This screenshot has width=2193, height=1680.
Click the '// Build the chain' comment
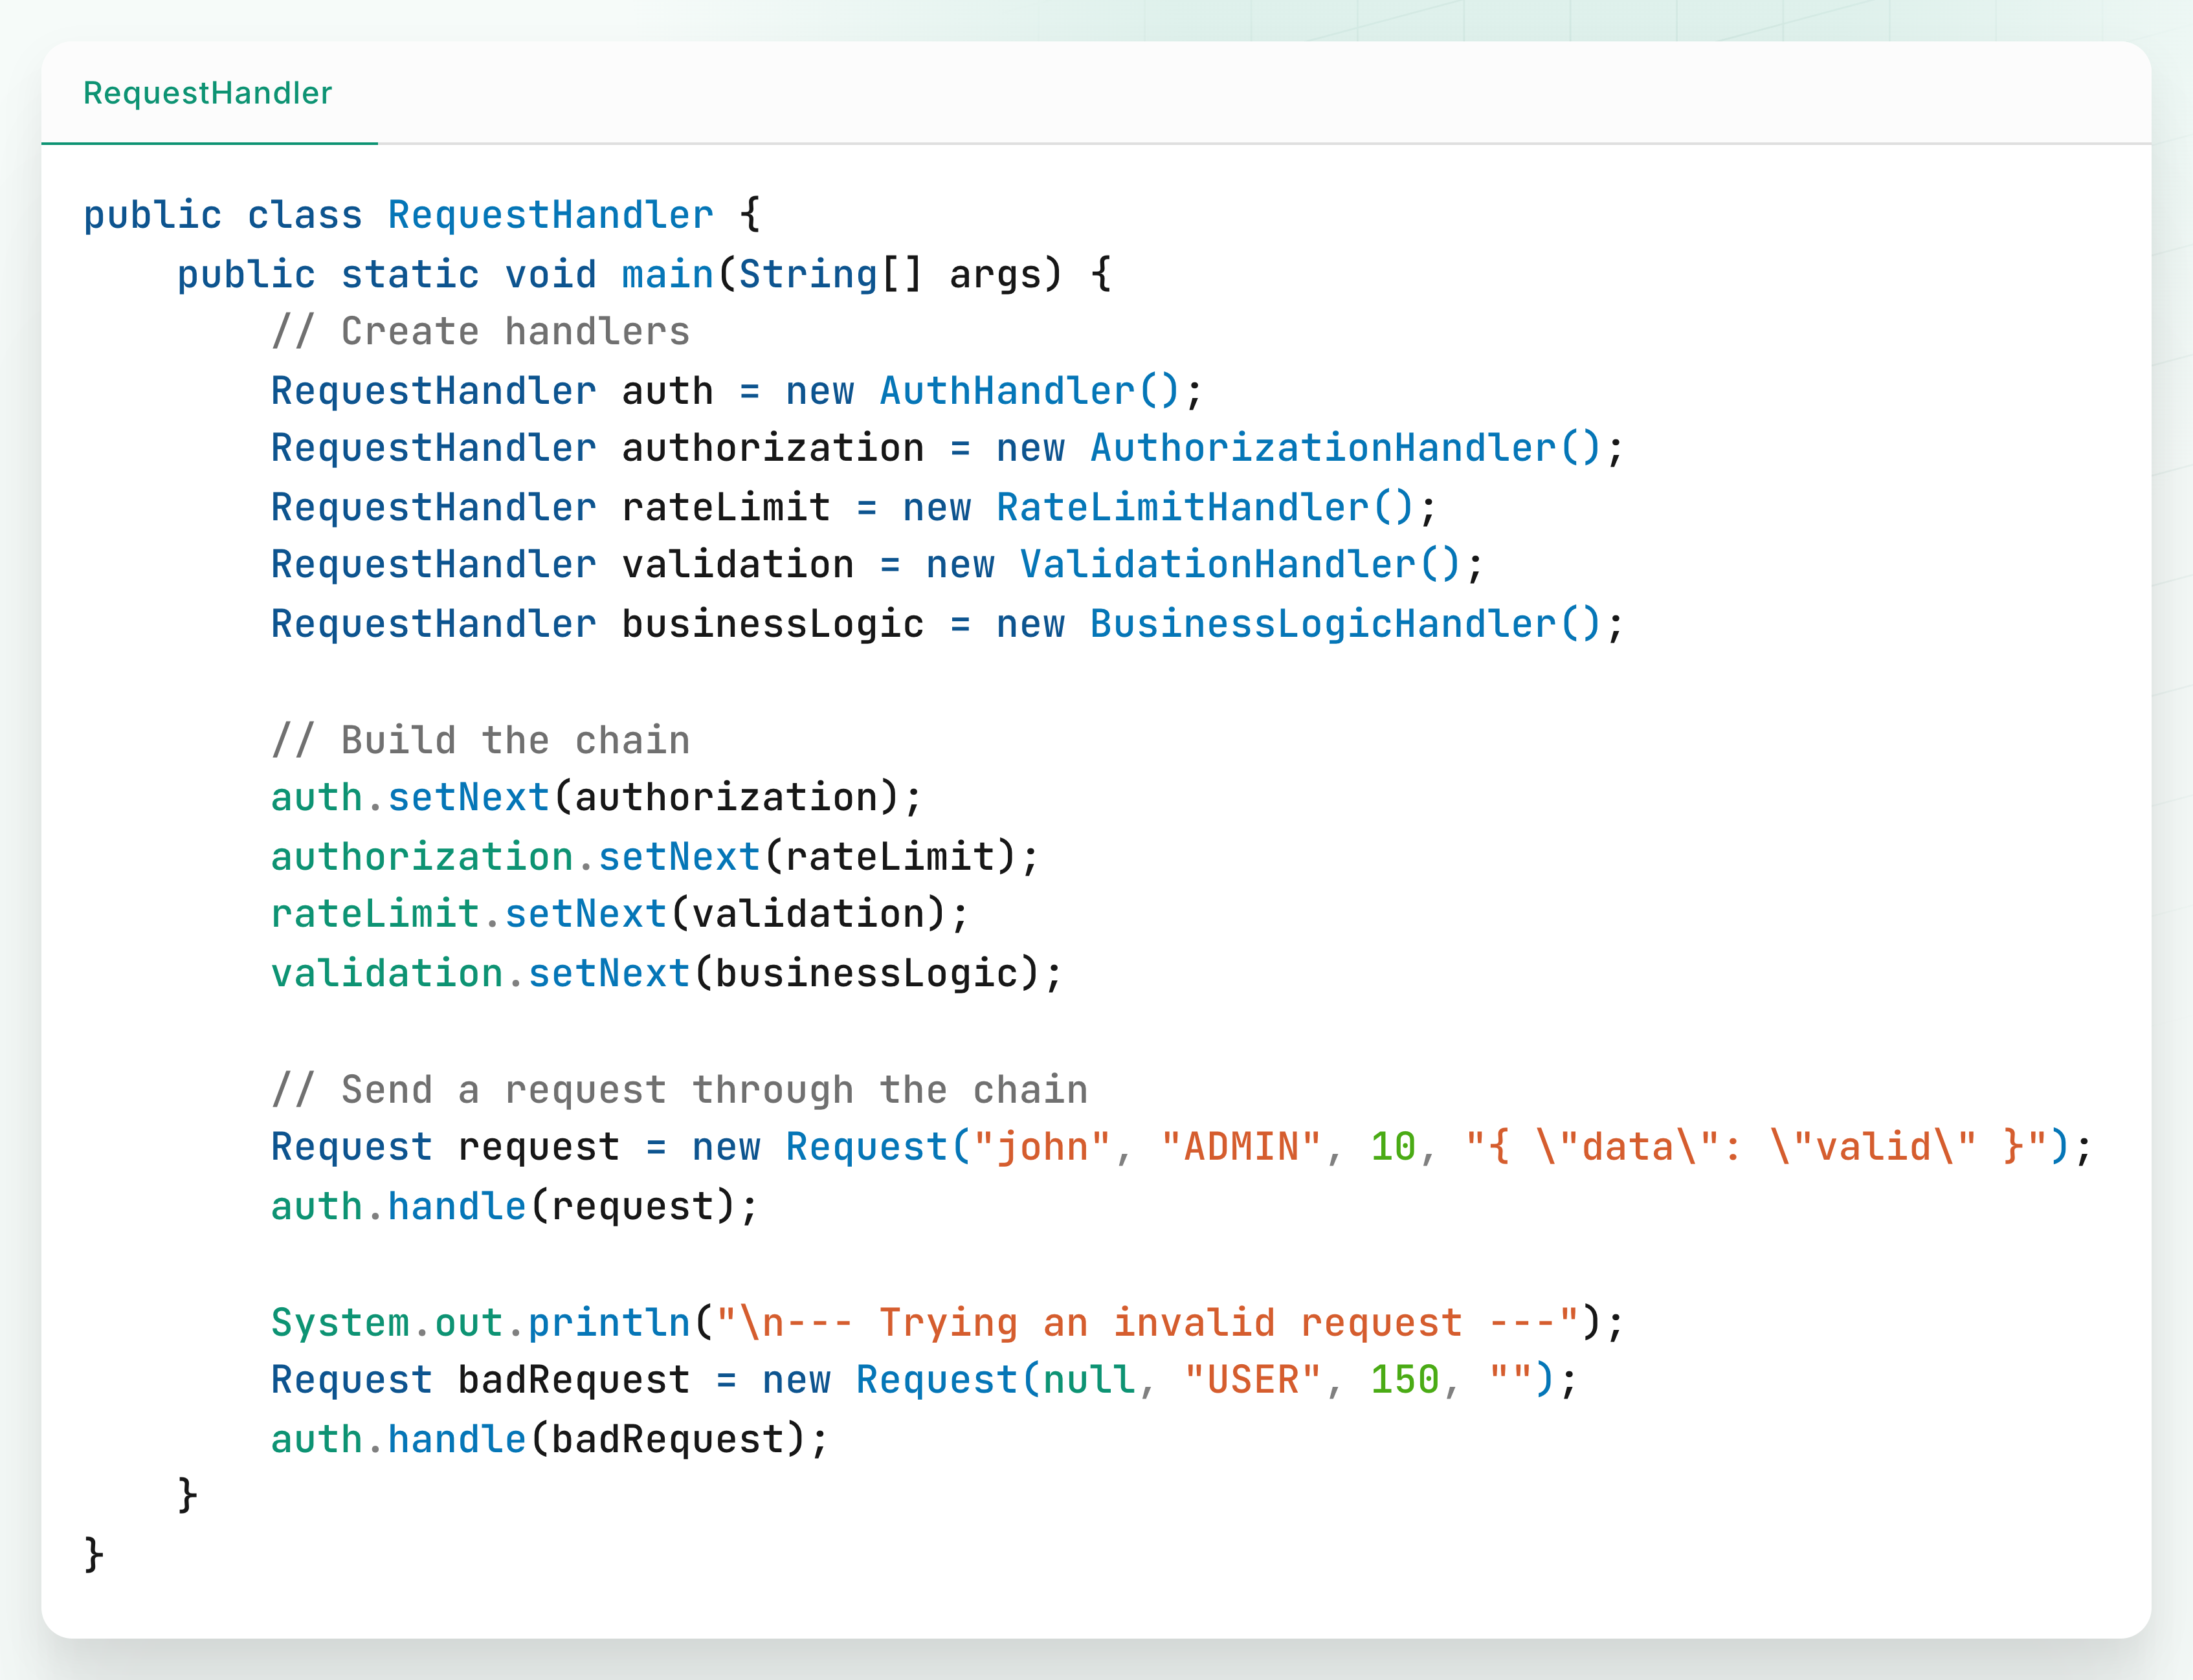pyautogui.click(x=481, y=741)
